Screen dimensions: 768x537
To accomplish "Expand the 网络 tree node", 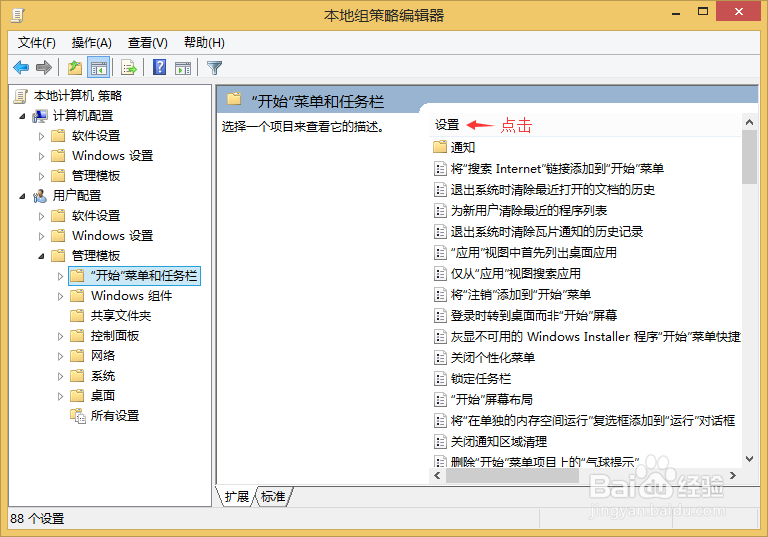I will (60, 356).
